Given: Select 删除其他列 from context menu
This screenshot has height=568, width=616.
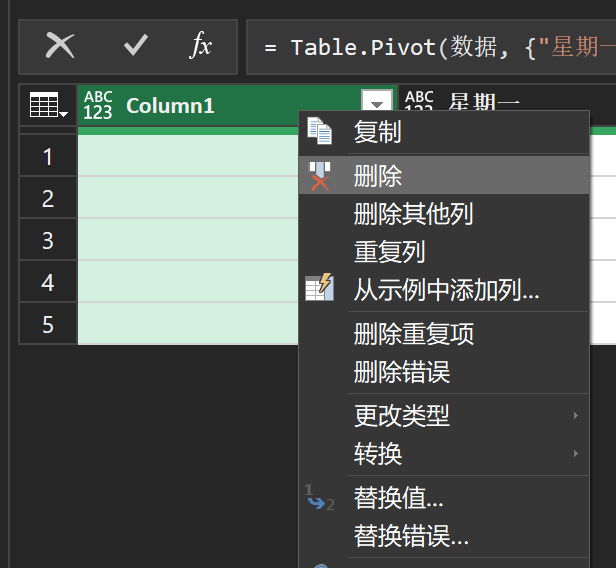Looking at the screenshot, I should click(x=413, y=213).
